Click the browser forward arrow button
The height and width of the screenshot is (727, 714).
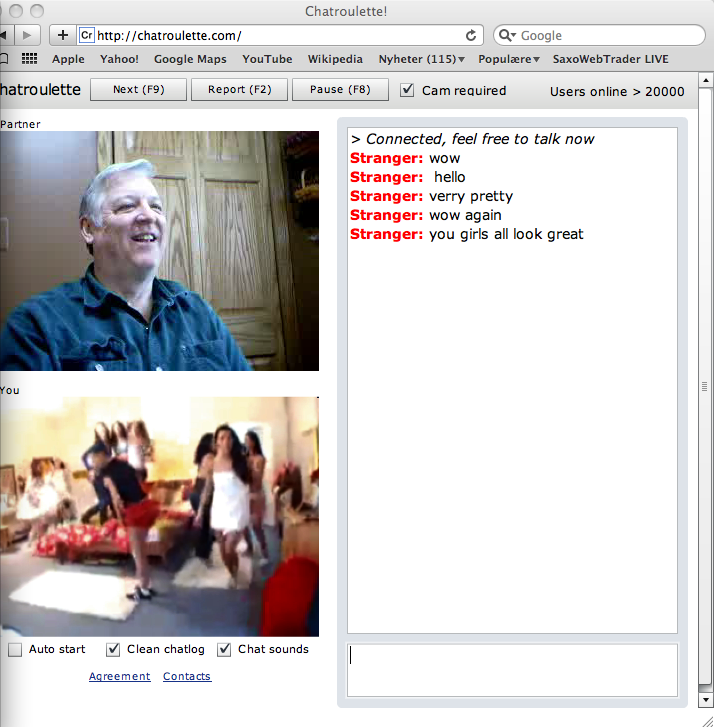tap(27, 35)
